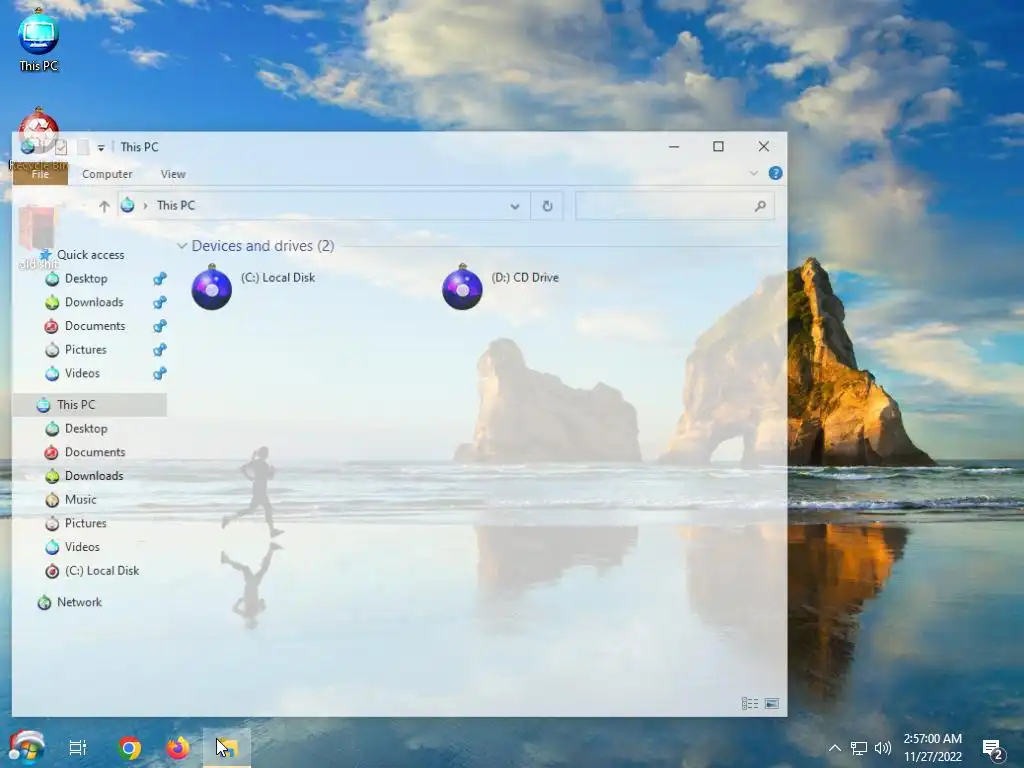The image size is (1024, 768).
Task: Click the breadcrumb arrow before This PC
Action: (145, 206)
